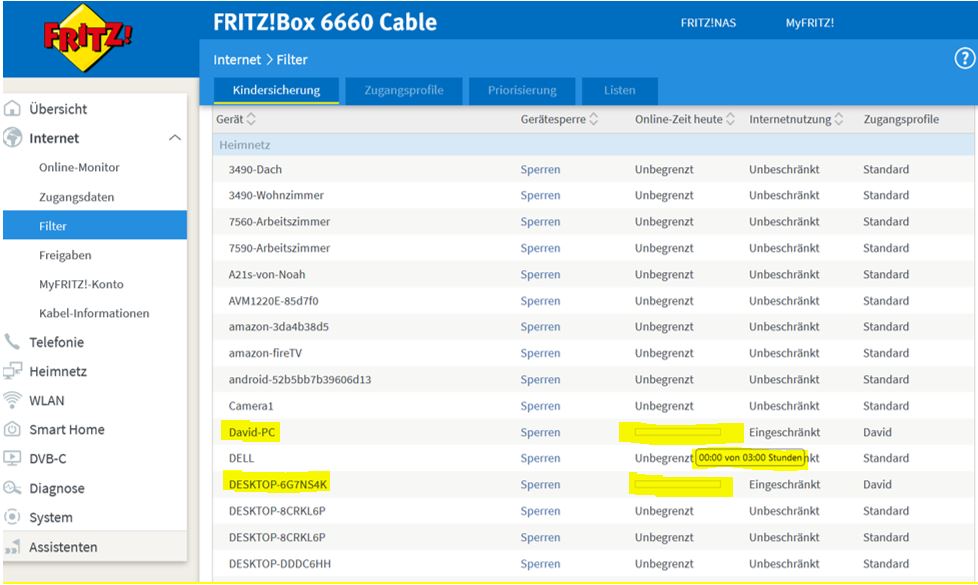Open Heimnetz in sidebar
The width and height of the screenshot is (978, 585).
click(58, 372)
